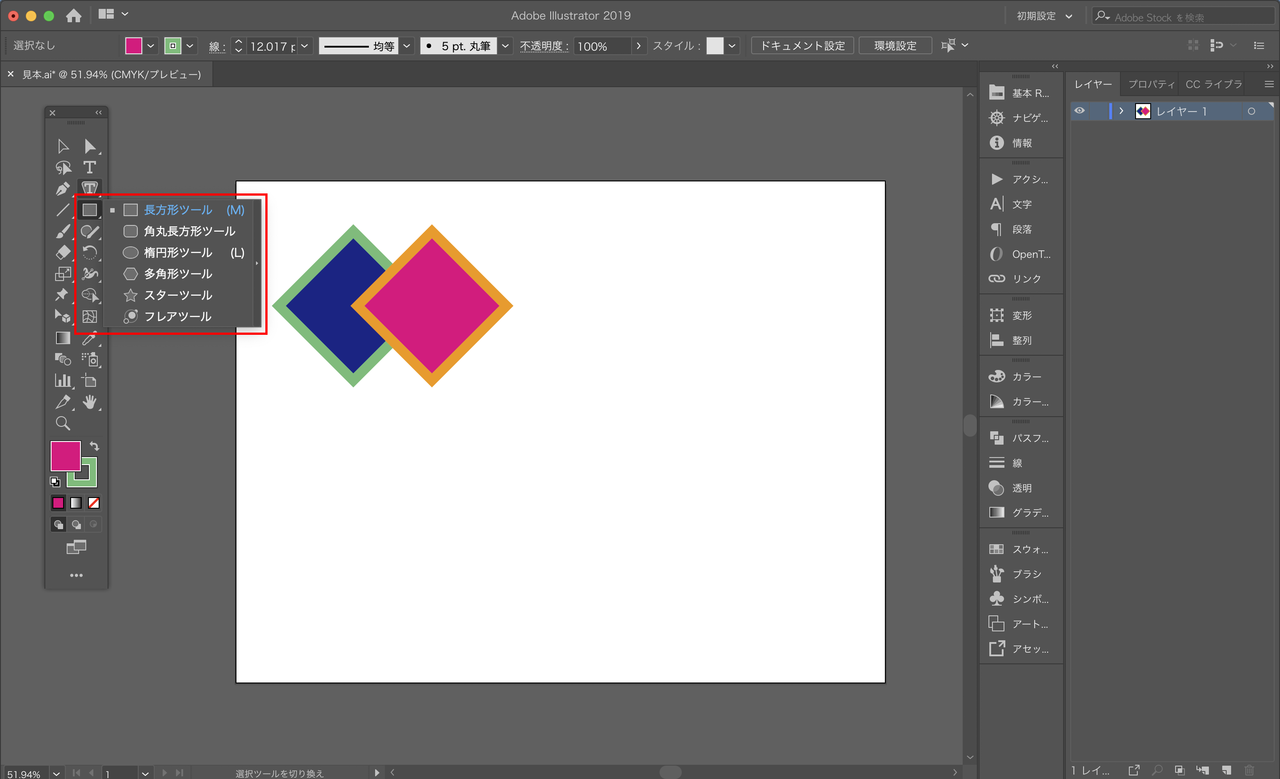
Task: Click the control bar style swatch
Action: [x=715, y=46]
